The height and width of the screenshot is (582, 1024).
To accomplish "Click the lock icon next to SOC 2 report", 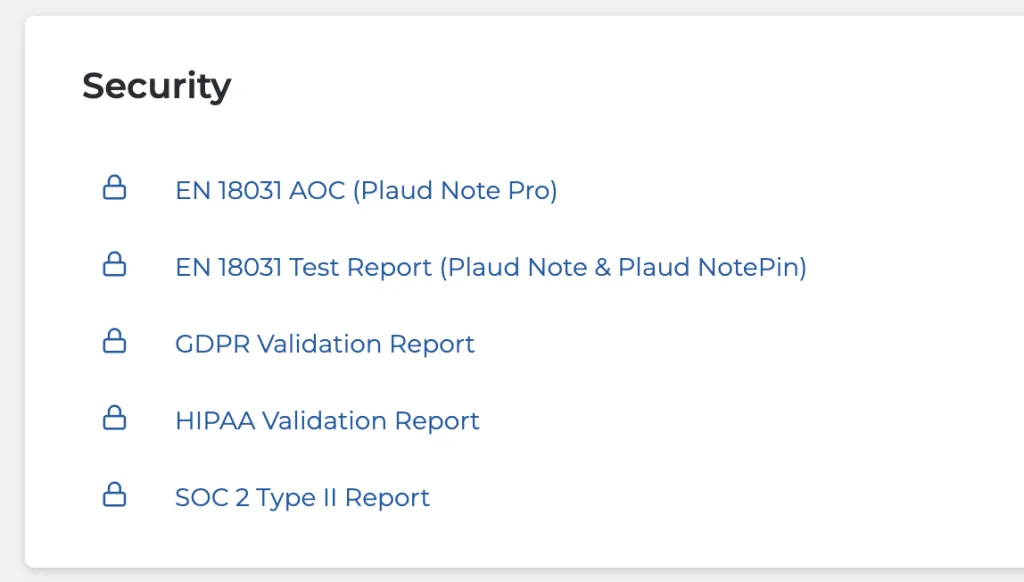I will 115,495.
